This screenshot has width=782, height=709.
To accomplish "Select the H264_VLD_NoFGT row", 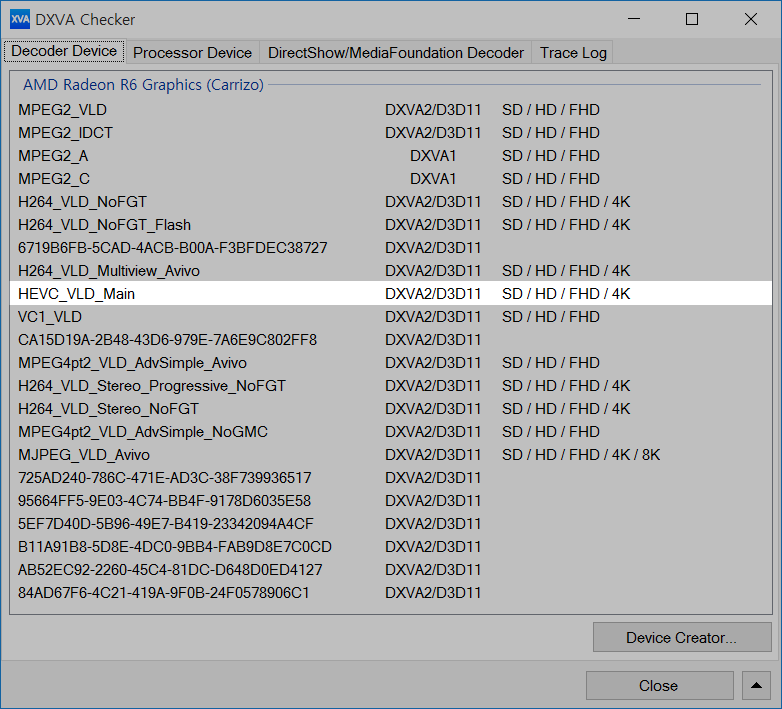I will click(x=391, y=201).
